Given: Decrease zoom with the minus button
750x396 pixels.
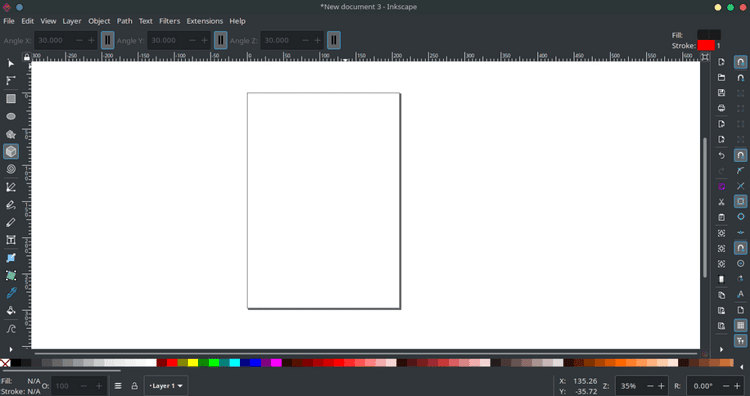Looking at the screenshot, I should (650, 386).
